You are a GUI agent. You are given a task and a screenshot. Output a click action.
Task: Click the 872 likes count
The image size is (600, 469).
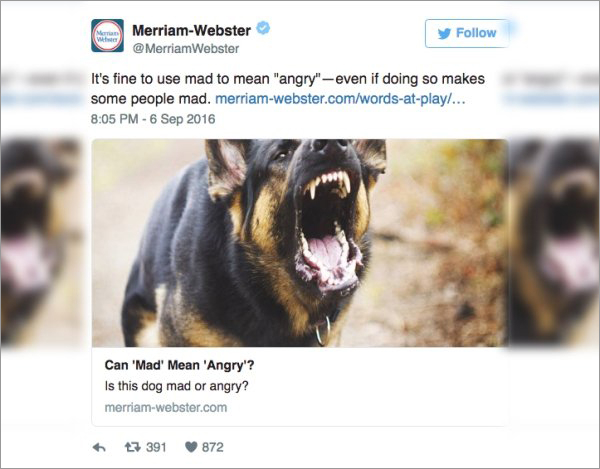coord(212,447)
